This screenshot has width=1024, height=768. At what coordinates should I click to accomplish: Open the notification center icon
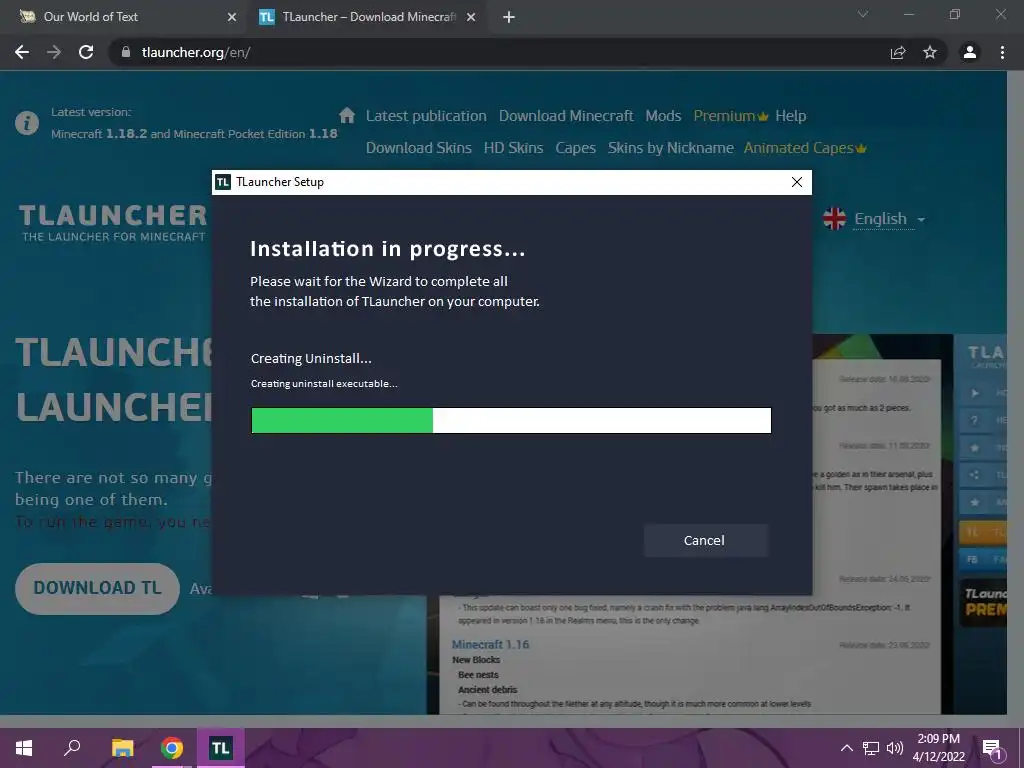(x=993, y=749)
